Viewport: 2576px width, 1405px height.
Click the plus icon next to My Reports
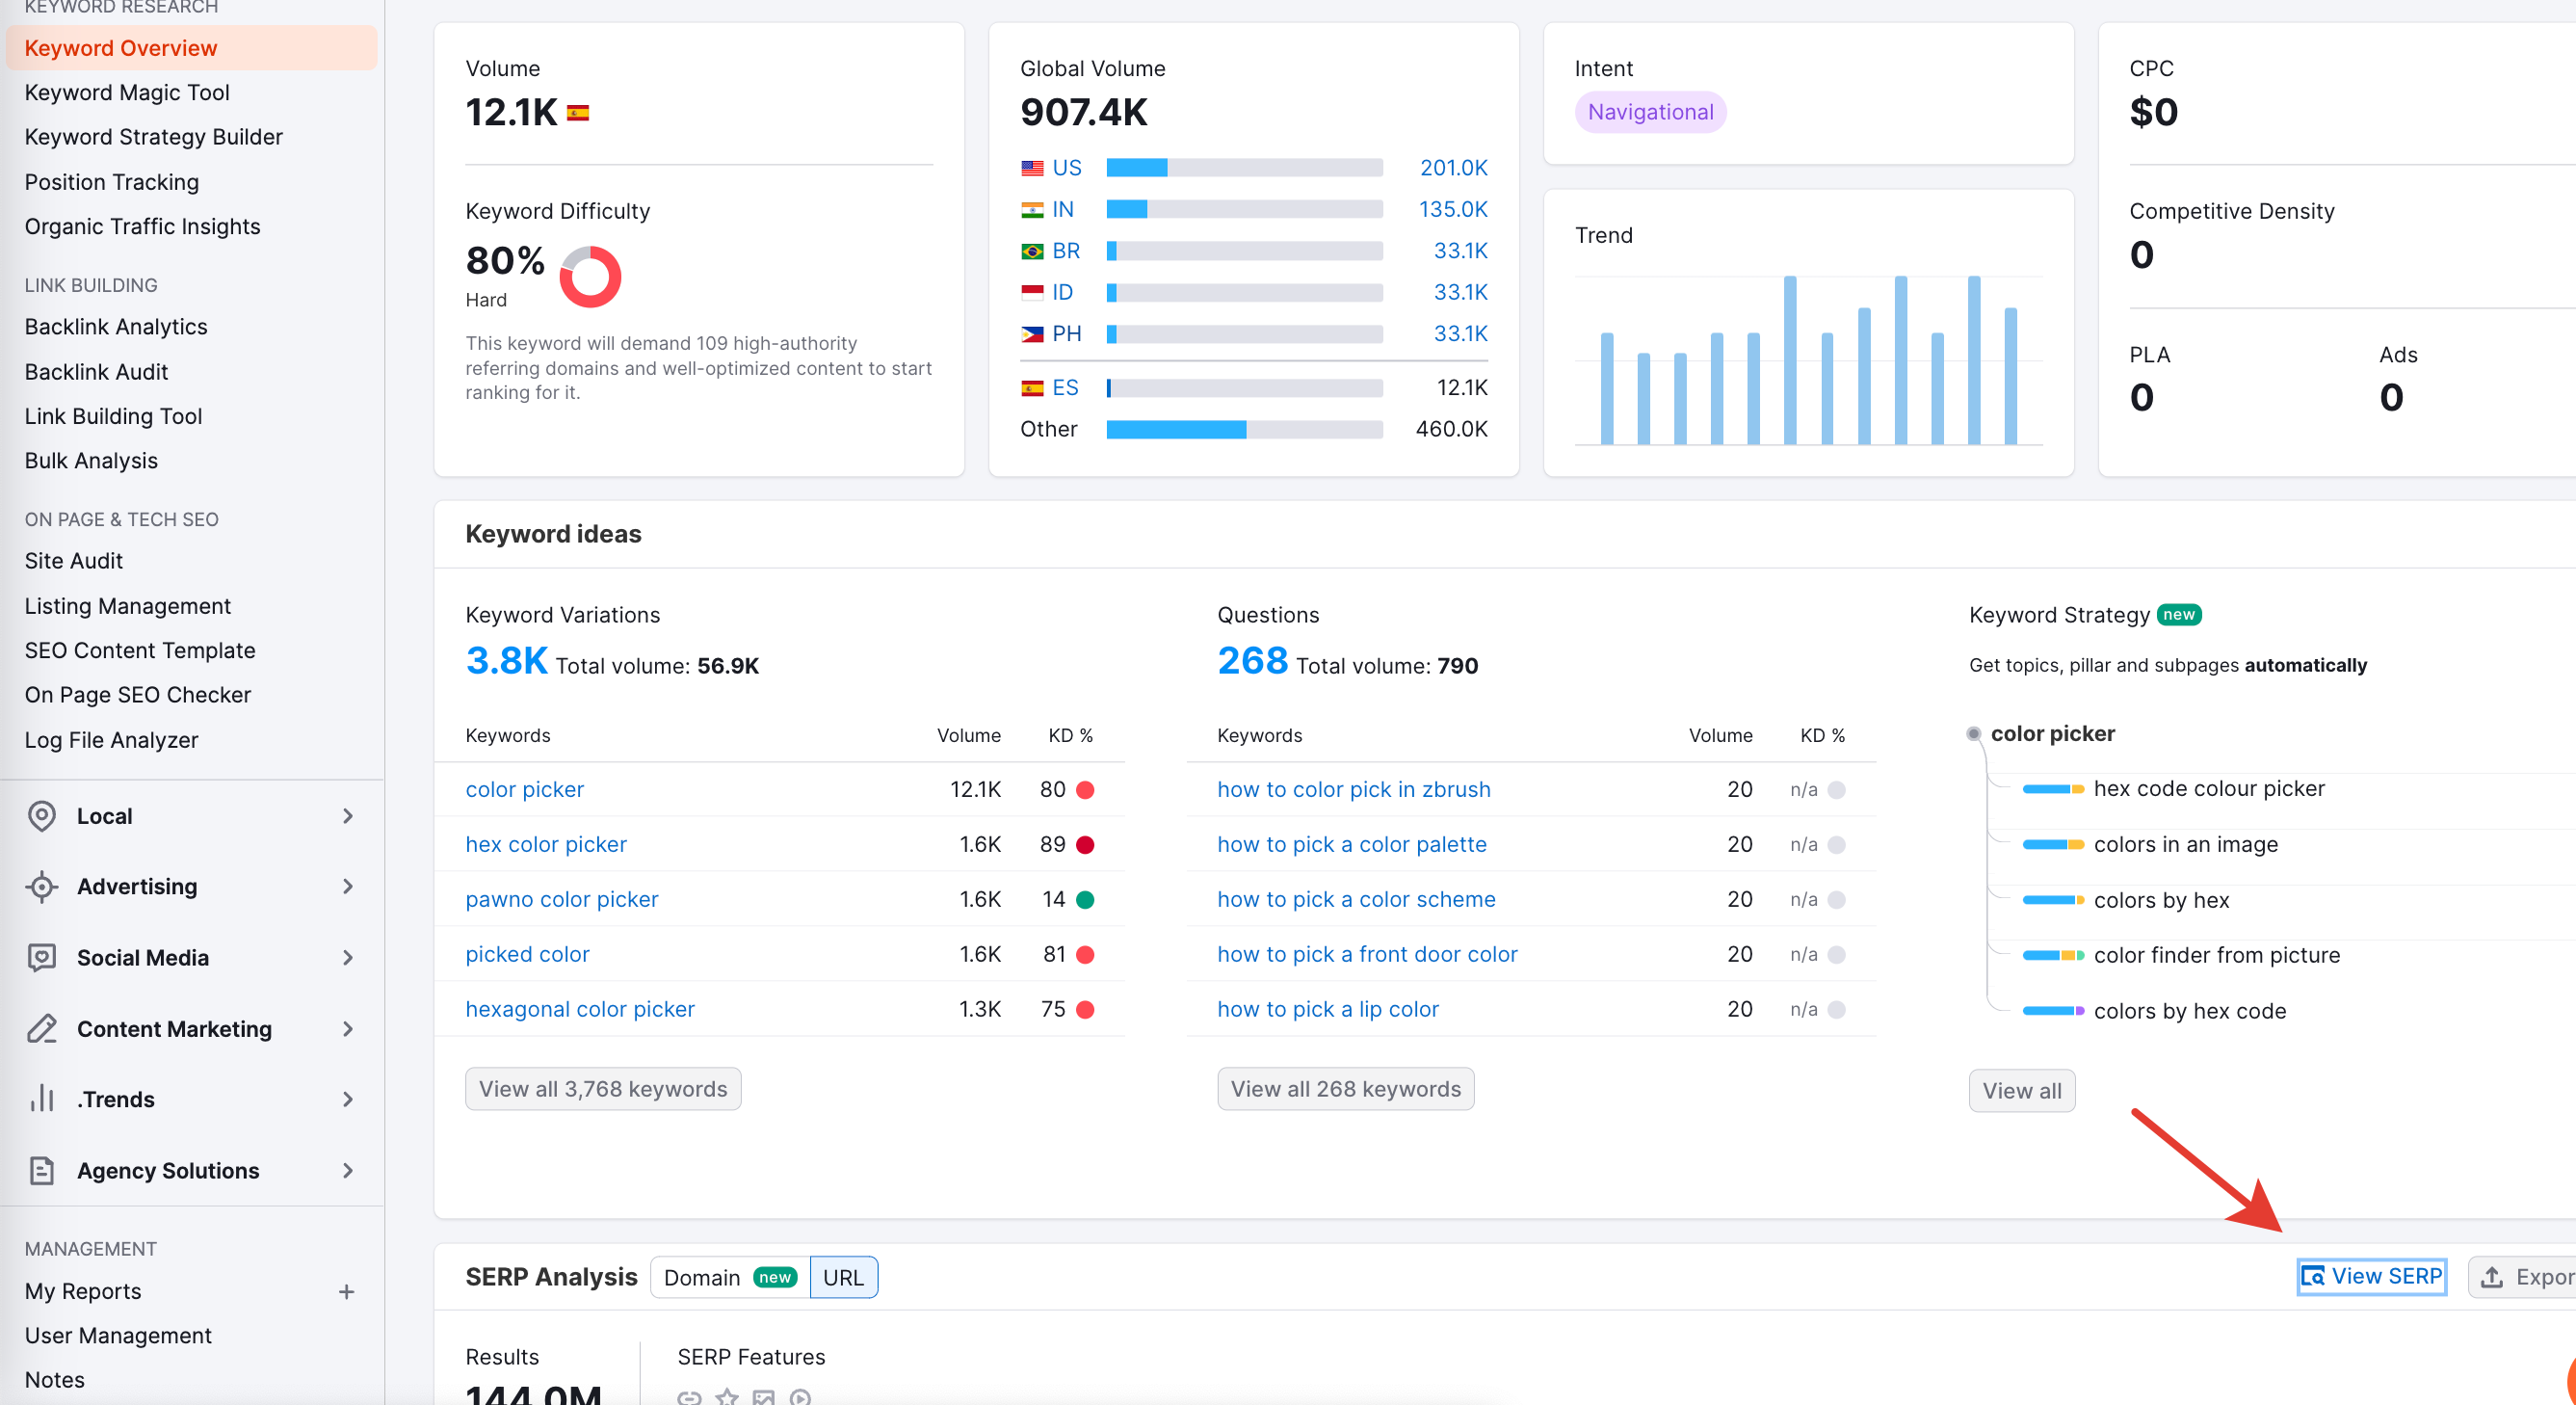point(346,1291)
